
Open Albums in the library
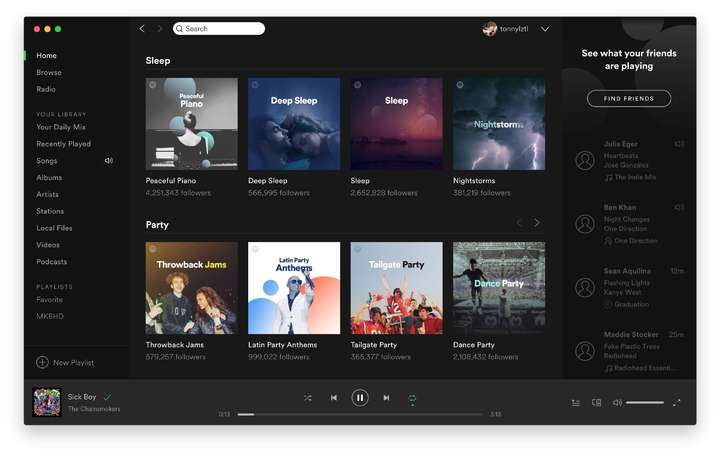[49, 178]
